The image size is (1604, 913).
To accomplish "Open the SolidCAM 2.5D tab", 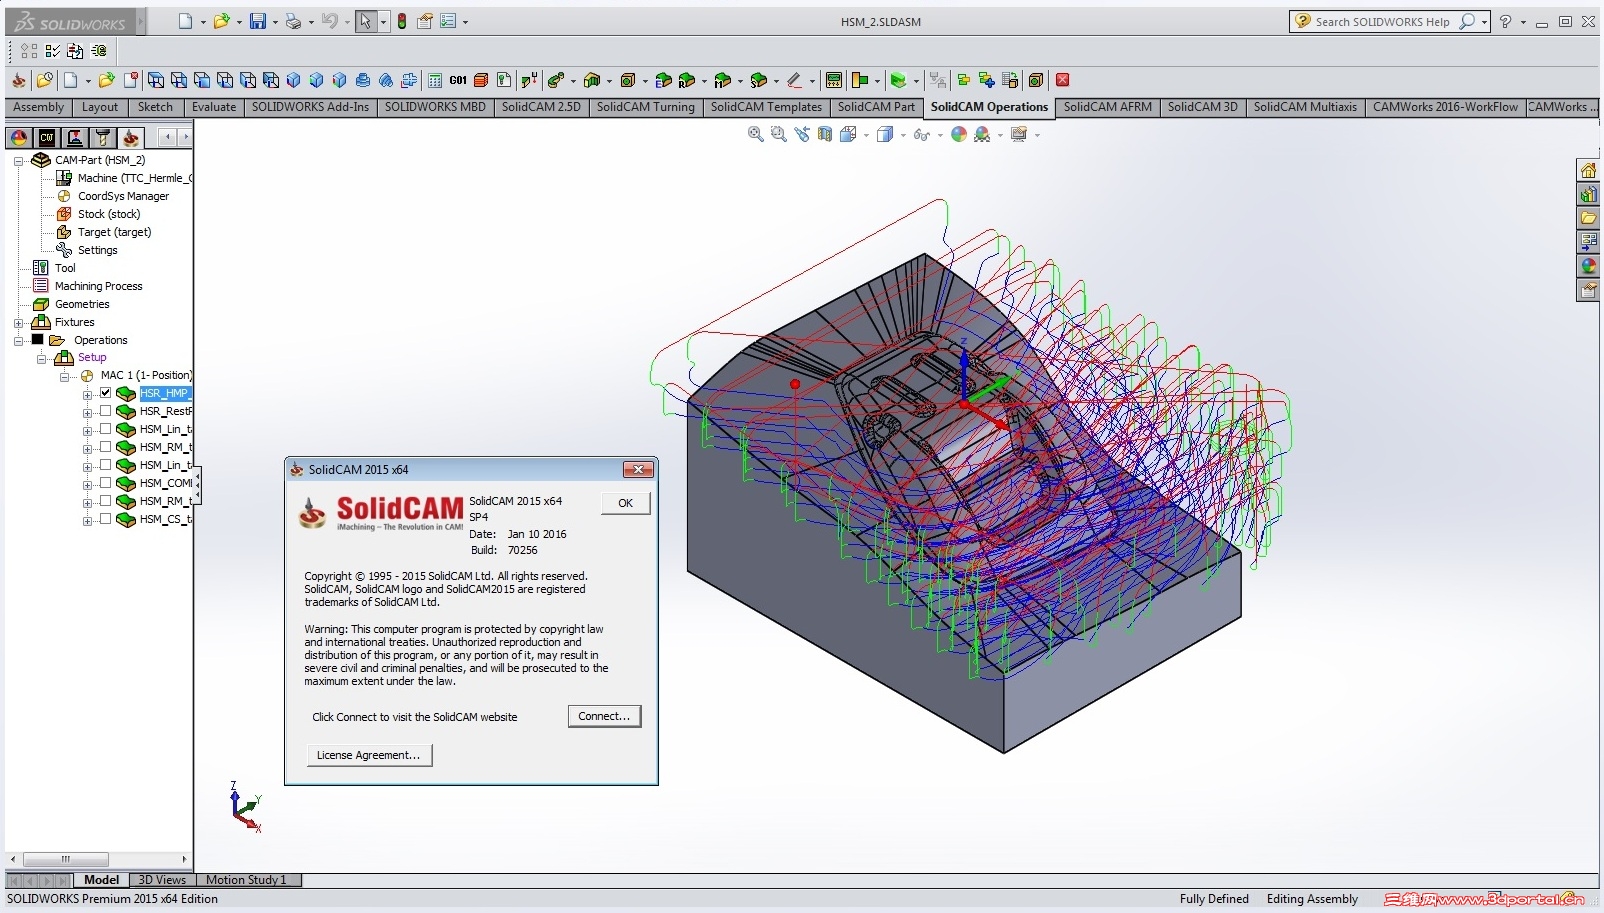I will point(541,107).
